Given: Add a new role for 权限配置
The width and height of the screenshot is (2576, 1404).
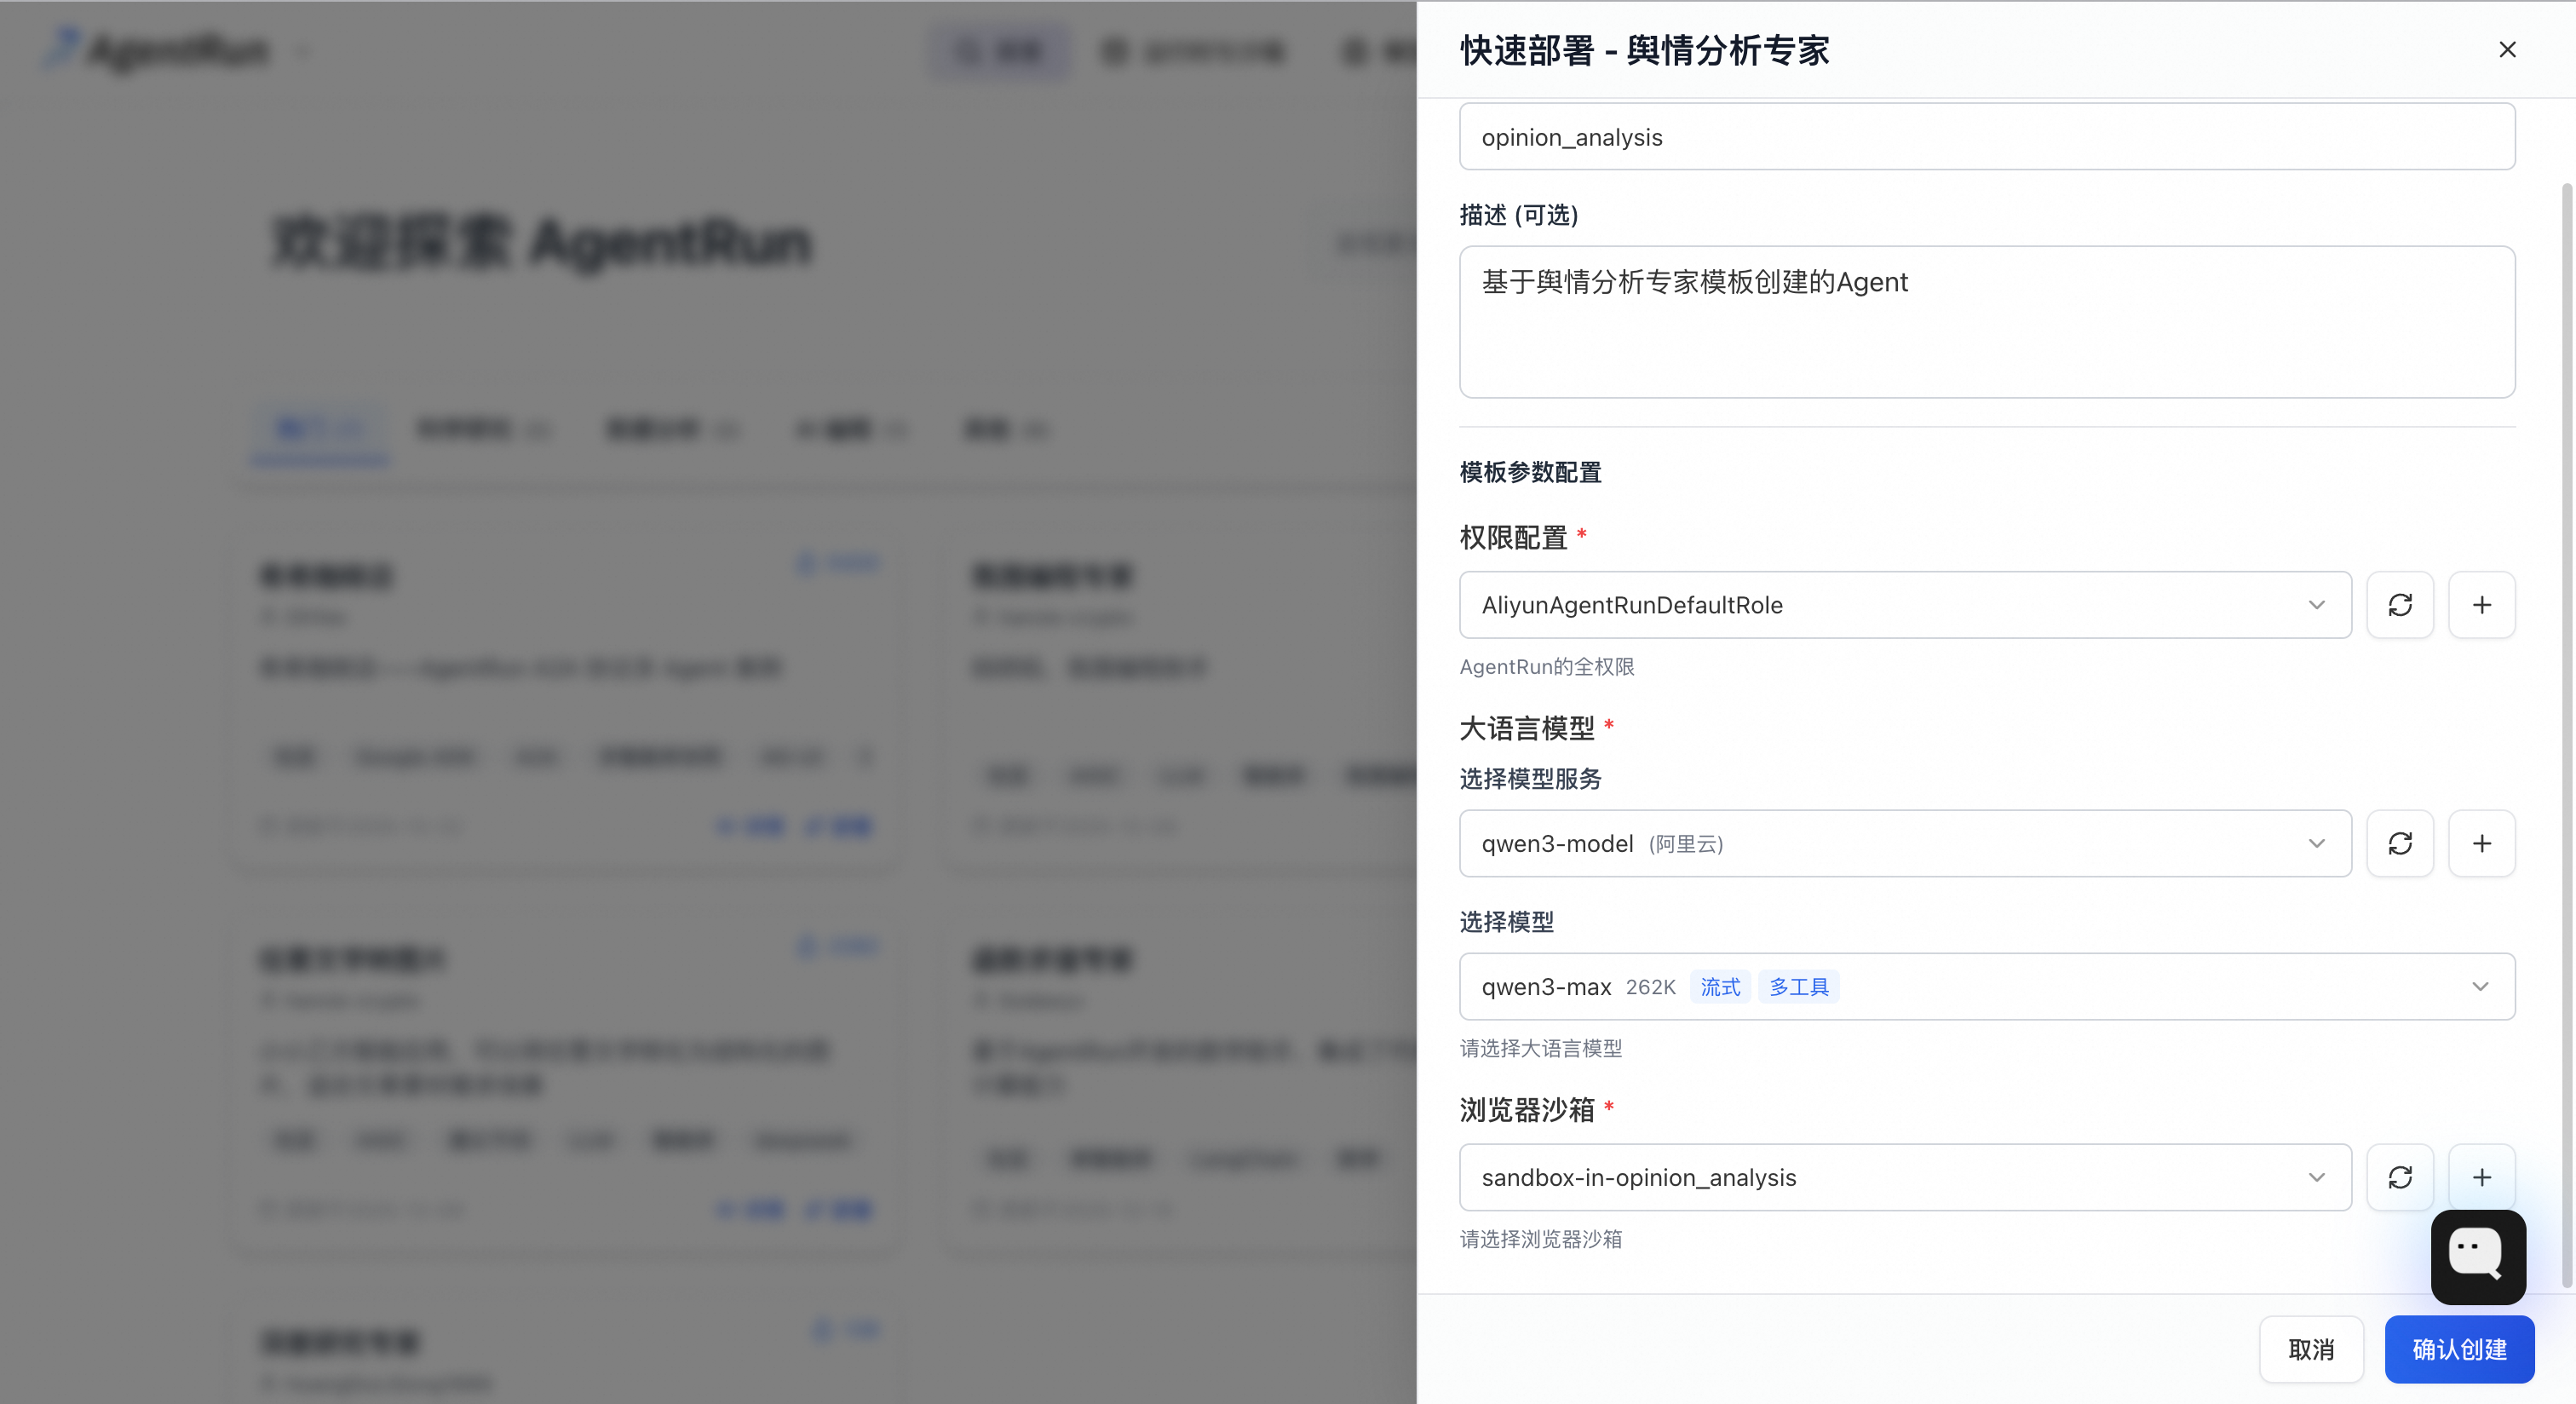Looking at the screenshot, I should tap(2482, 605).
